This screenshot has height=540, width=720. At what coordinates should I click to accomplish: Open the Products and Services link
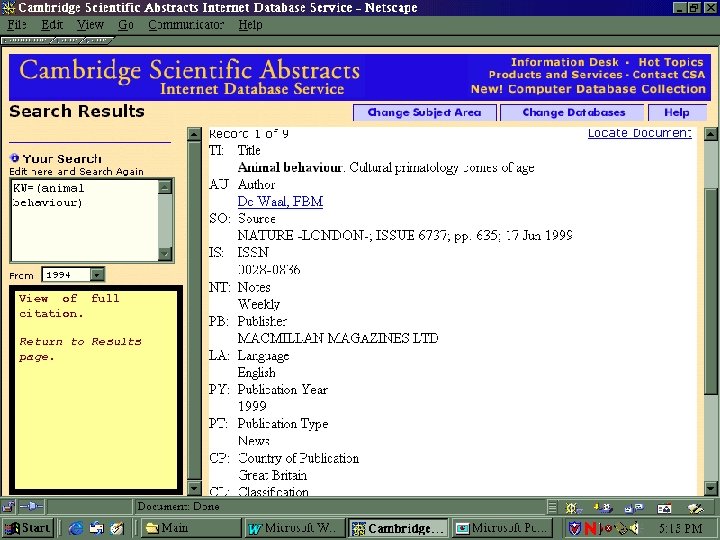[x=555, y=75]
